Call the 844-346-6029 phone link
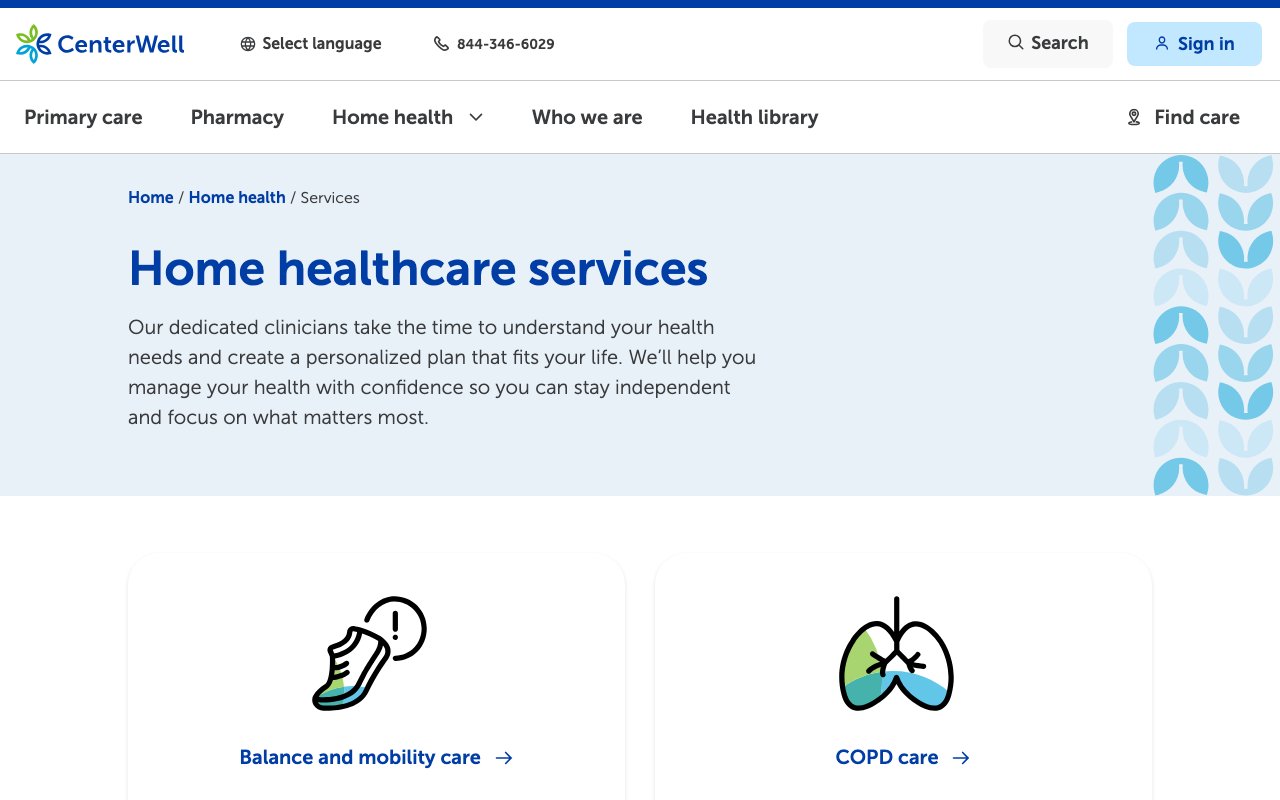 tap(494, 44)
